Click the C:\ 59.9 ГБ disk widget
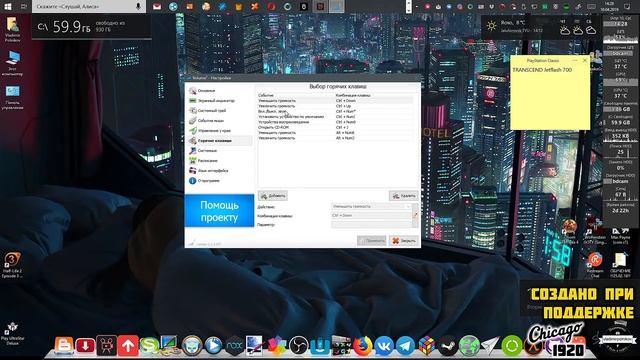640x360 pixels. point(91,27)
